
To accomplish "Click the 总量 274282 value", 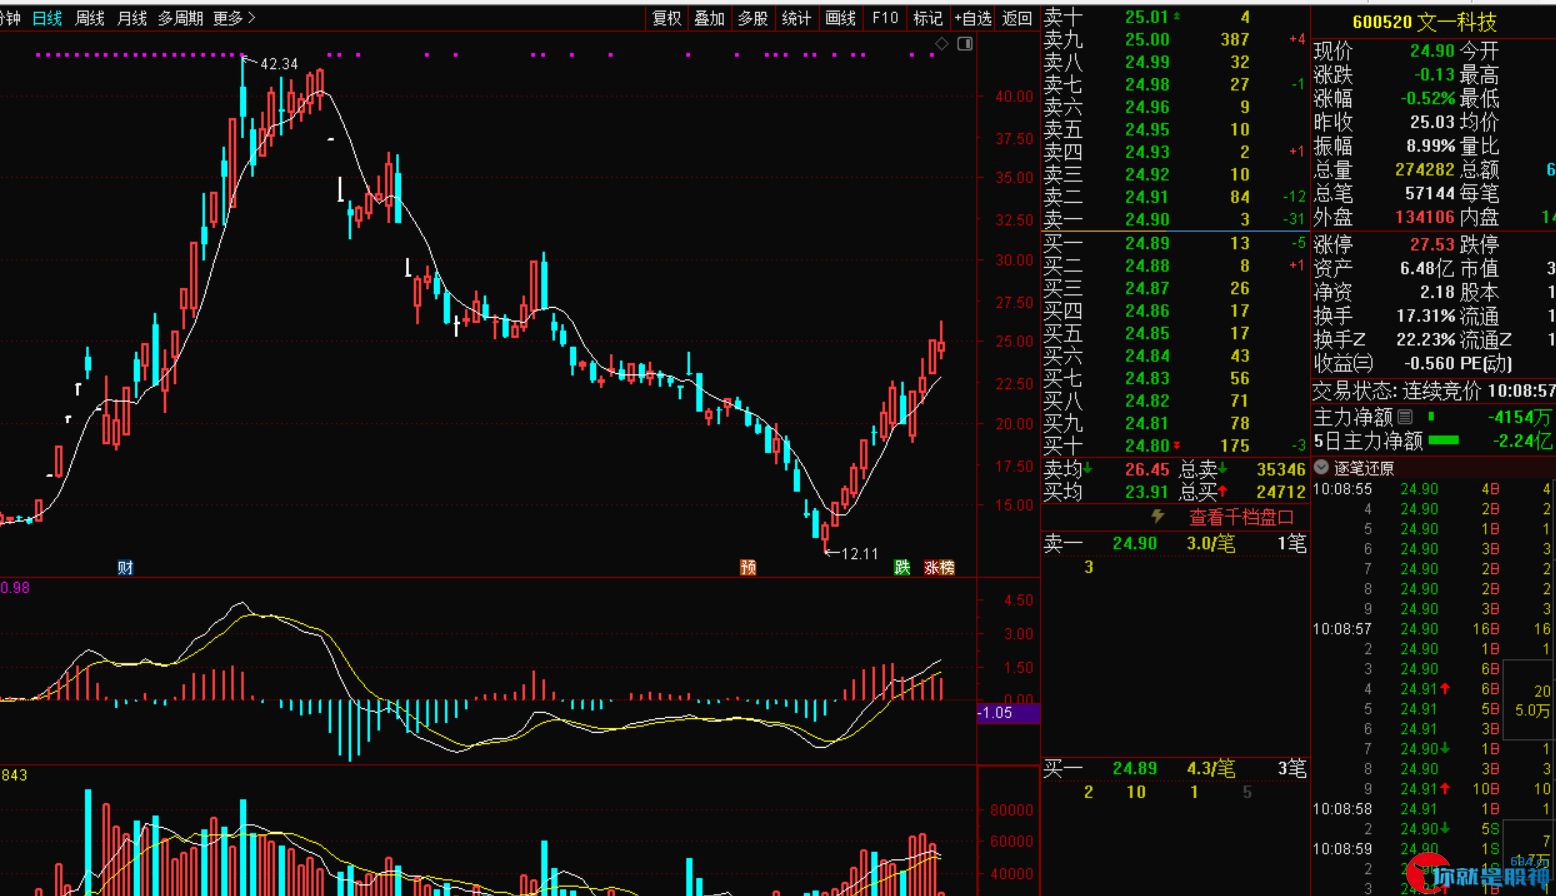I will pyautogui.click(x=1425, y=169).
